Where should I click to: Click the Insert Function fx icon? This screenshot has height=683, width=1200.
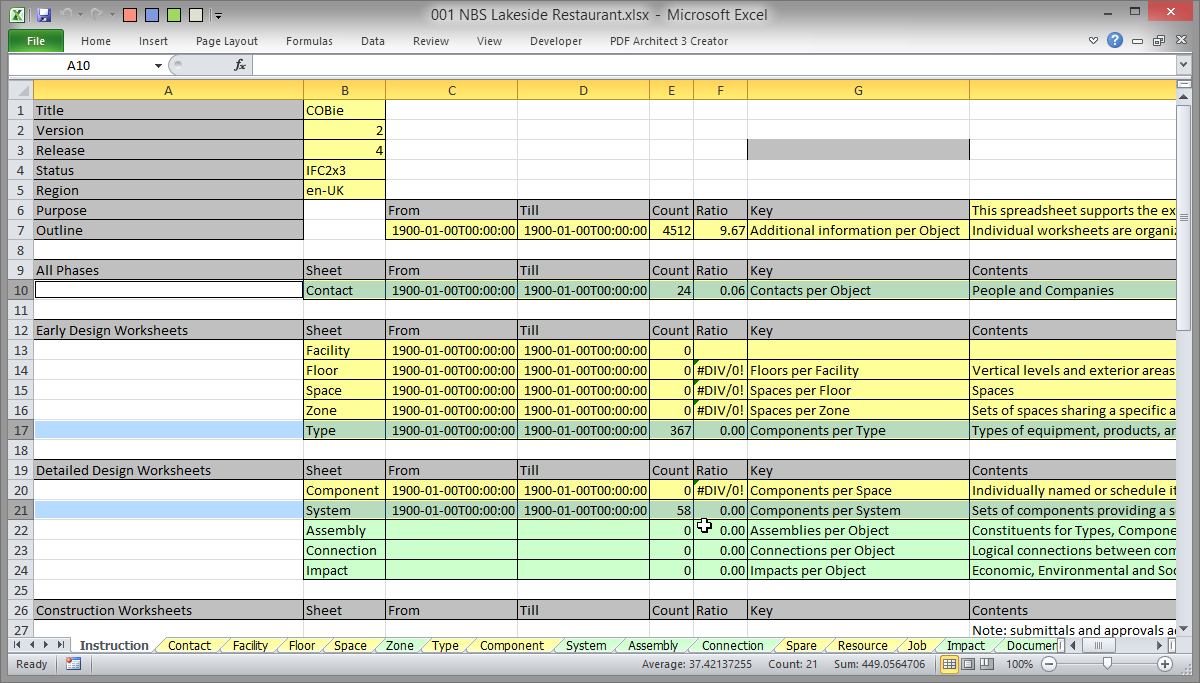pos(238,63)
